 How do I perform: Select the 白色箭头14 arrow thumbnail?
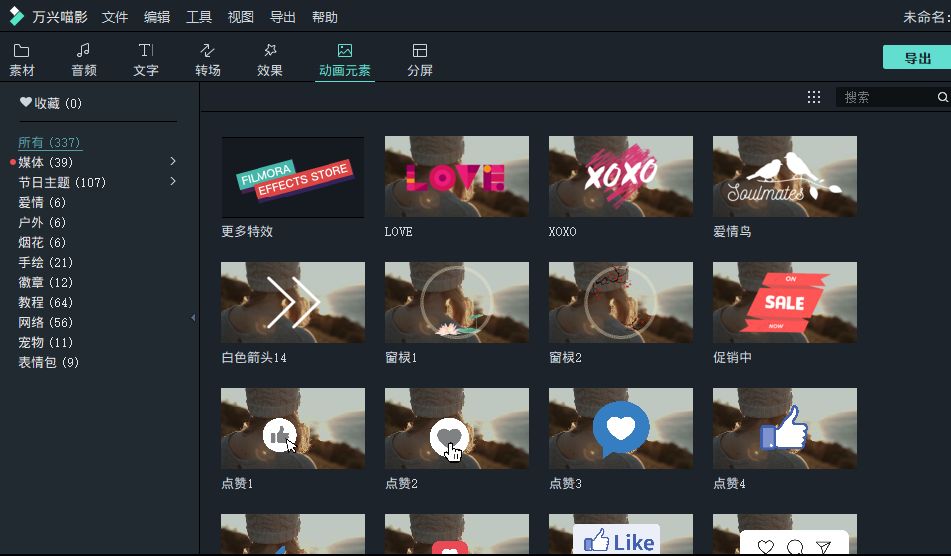(x=293, y=303)
